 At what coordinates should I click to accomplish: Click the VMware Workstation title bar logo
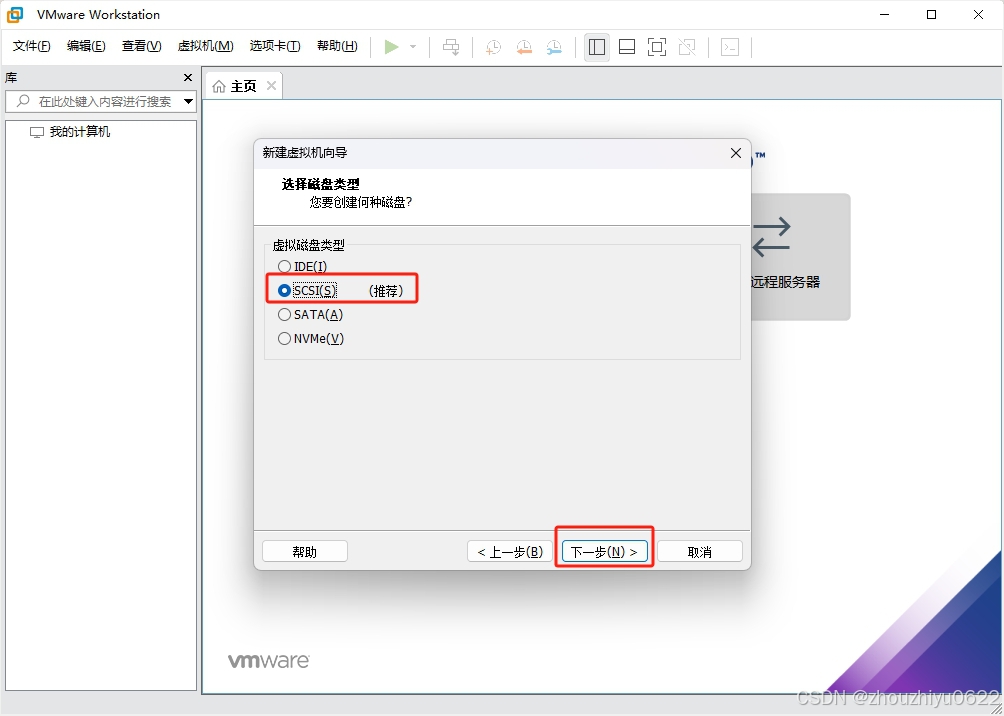pyautogui.click(x=15, y=14)
